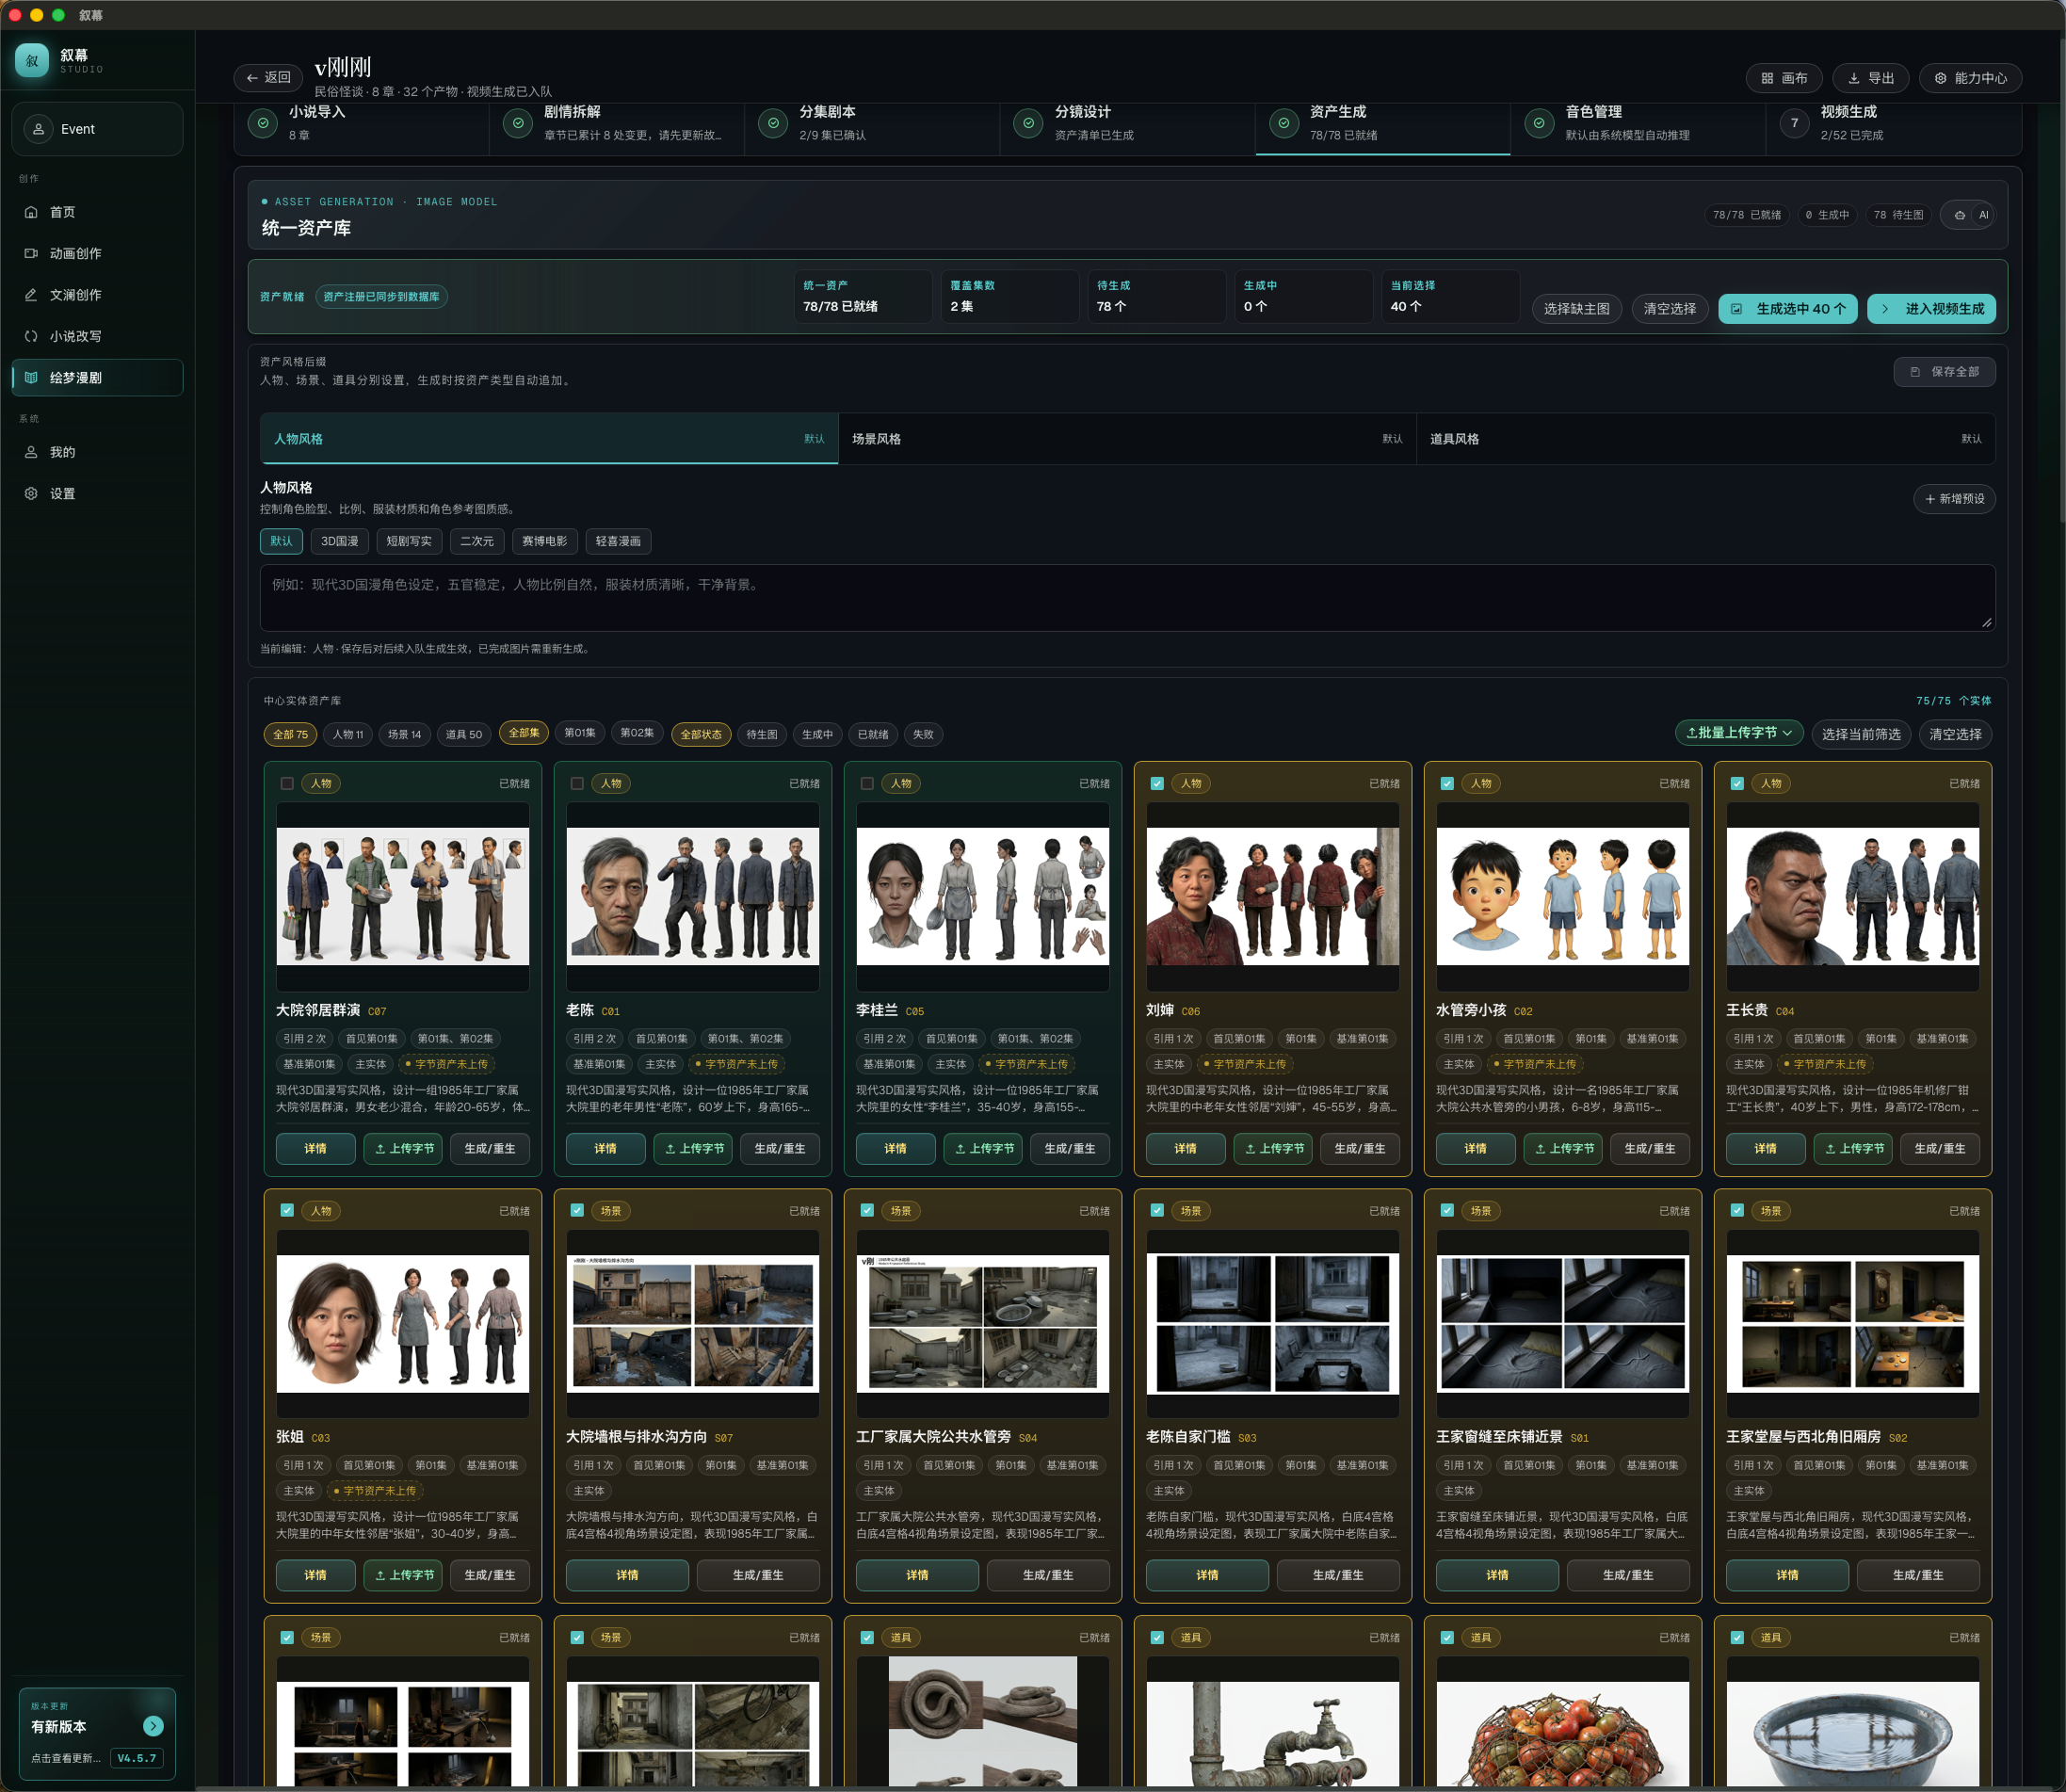The image size is (2066, 1792).
Task: Open the 设置 gear icon in sidebar
Action: pos(31,494)
